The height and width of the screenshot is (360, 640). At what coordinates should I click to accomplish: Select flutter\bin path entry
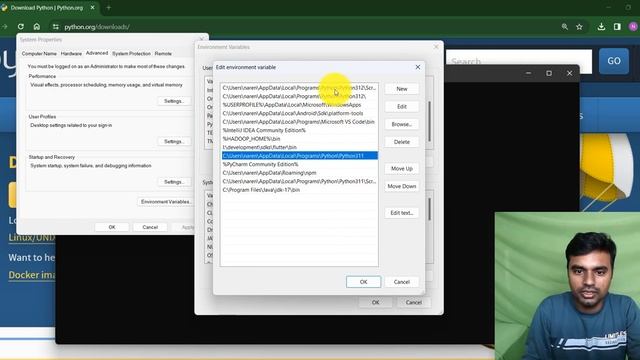point(299,147)
